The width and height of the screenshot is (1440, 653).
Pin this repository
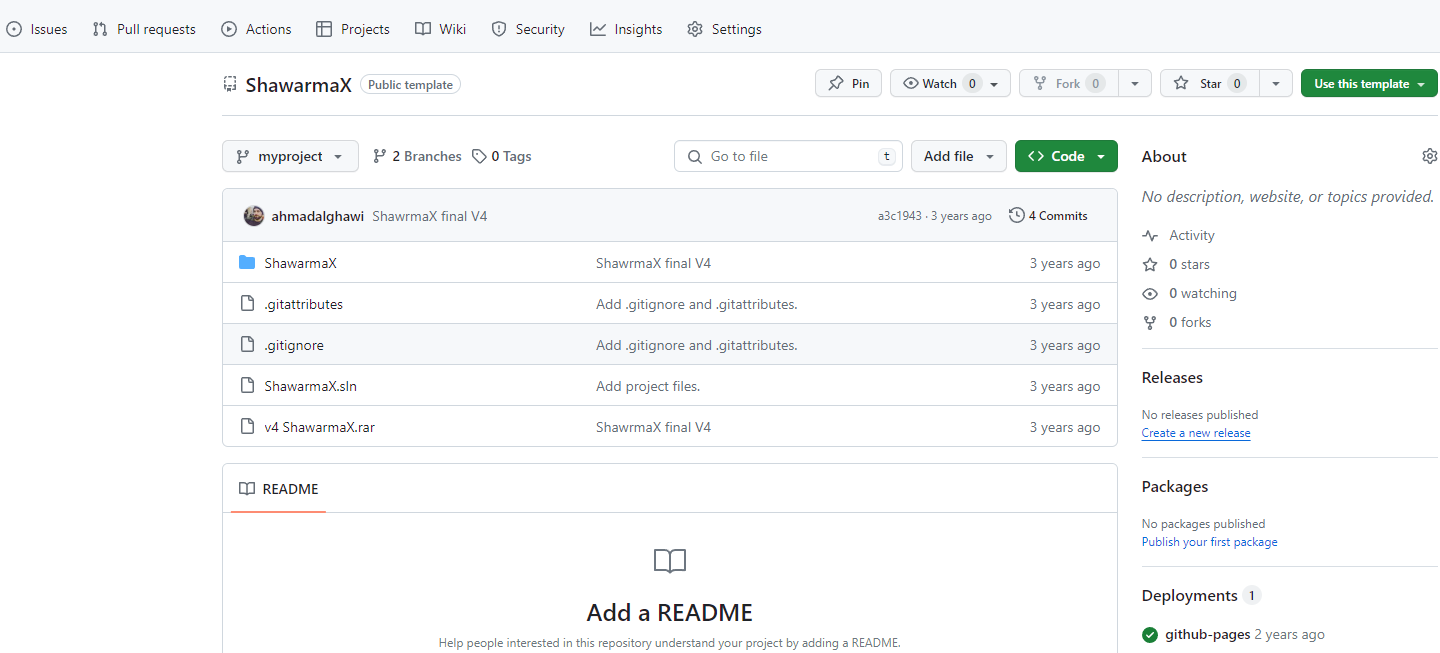pyautogui.click(x=848, y=84)
